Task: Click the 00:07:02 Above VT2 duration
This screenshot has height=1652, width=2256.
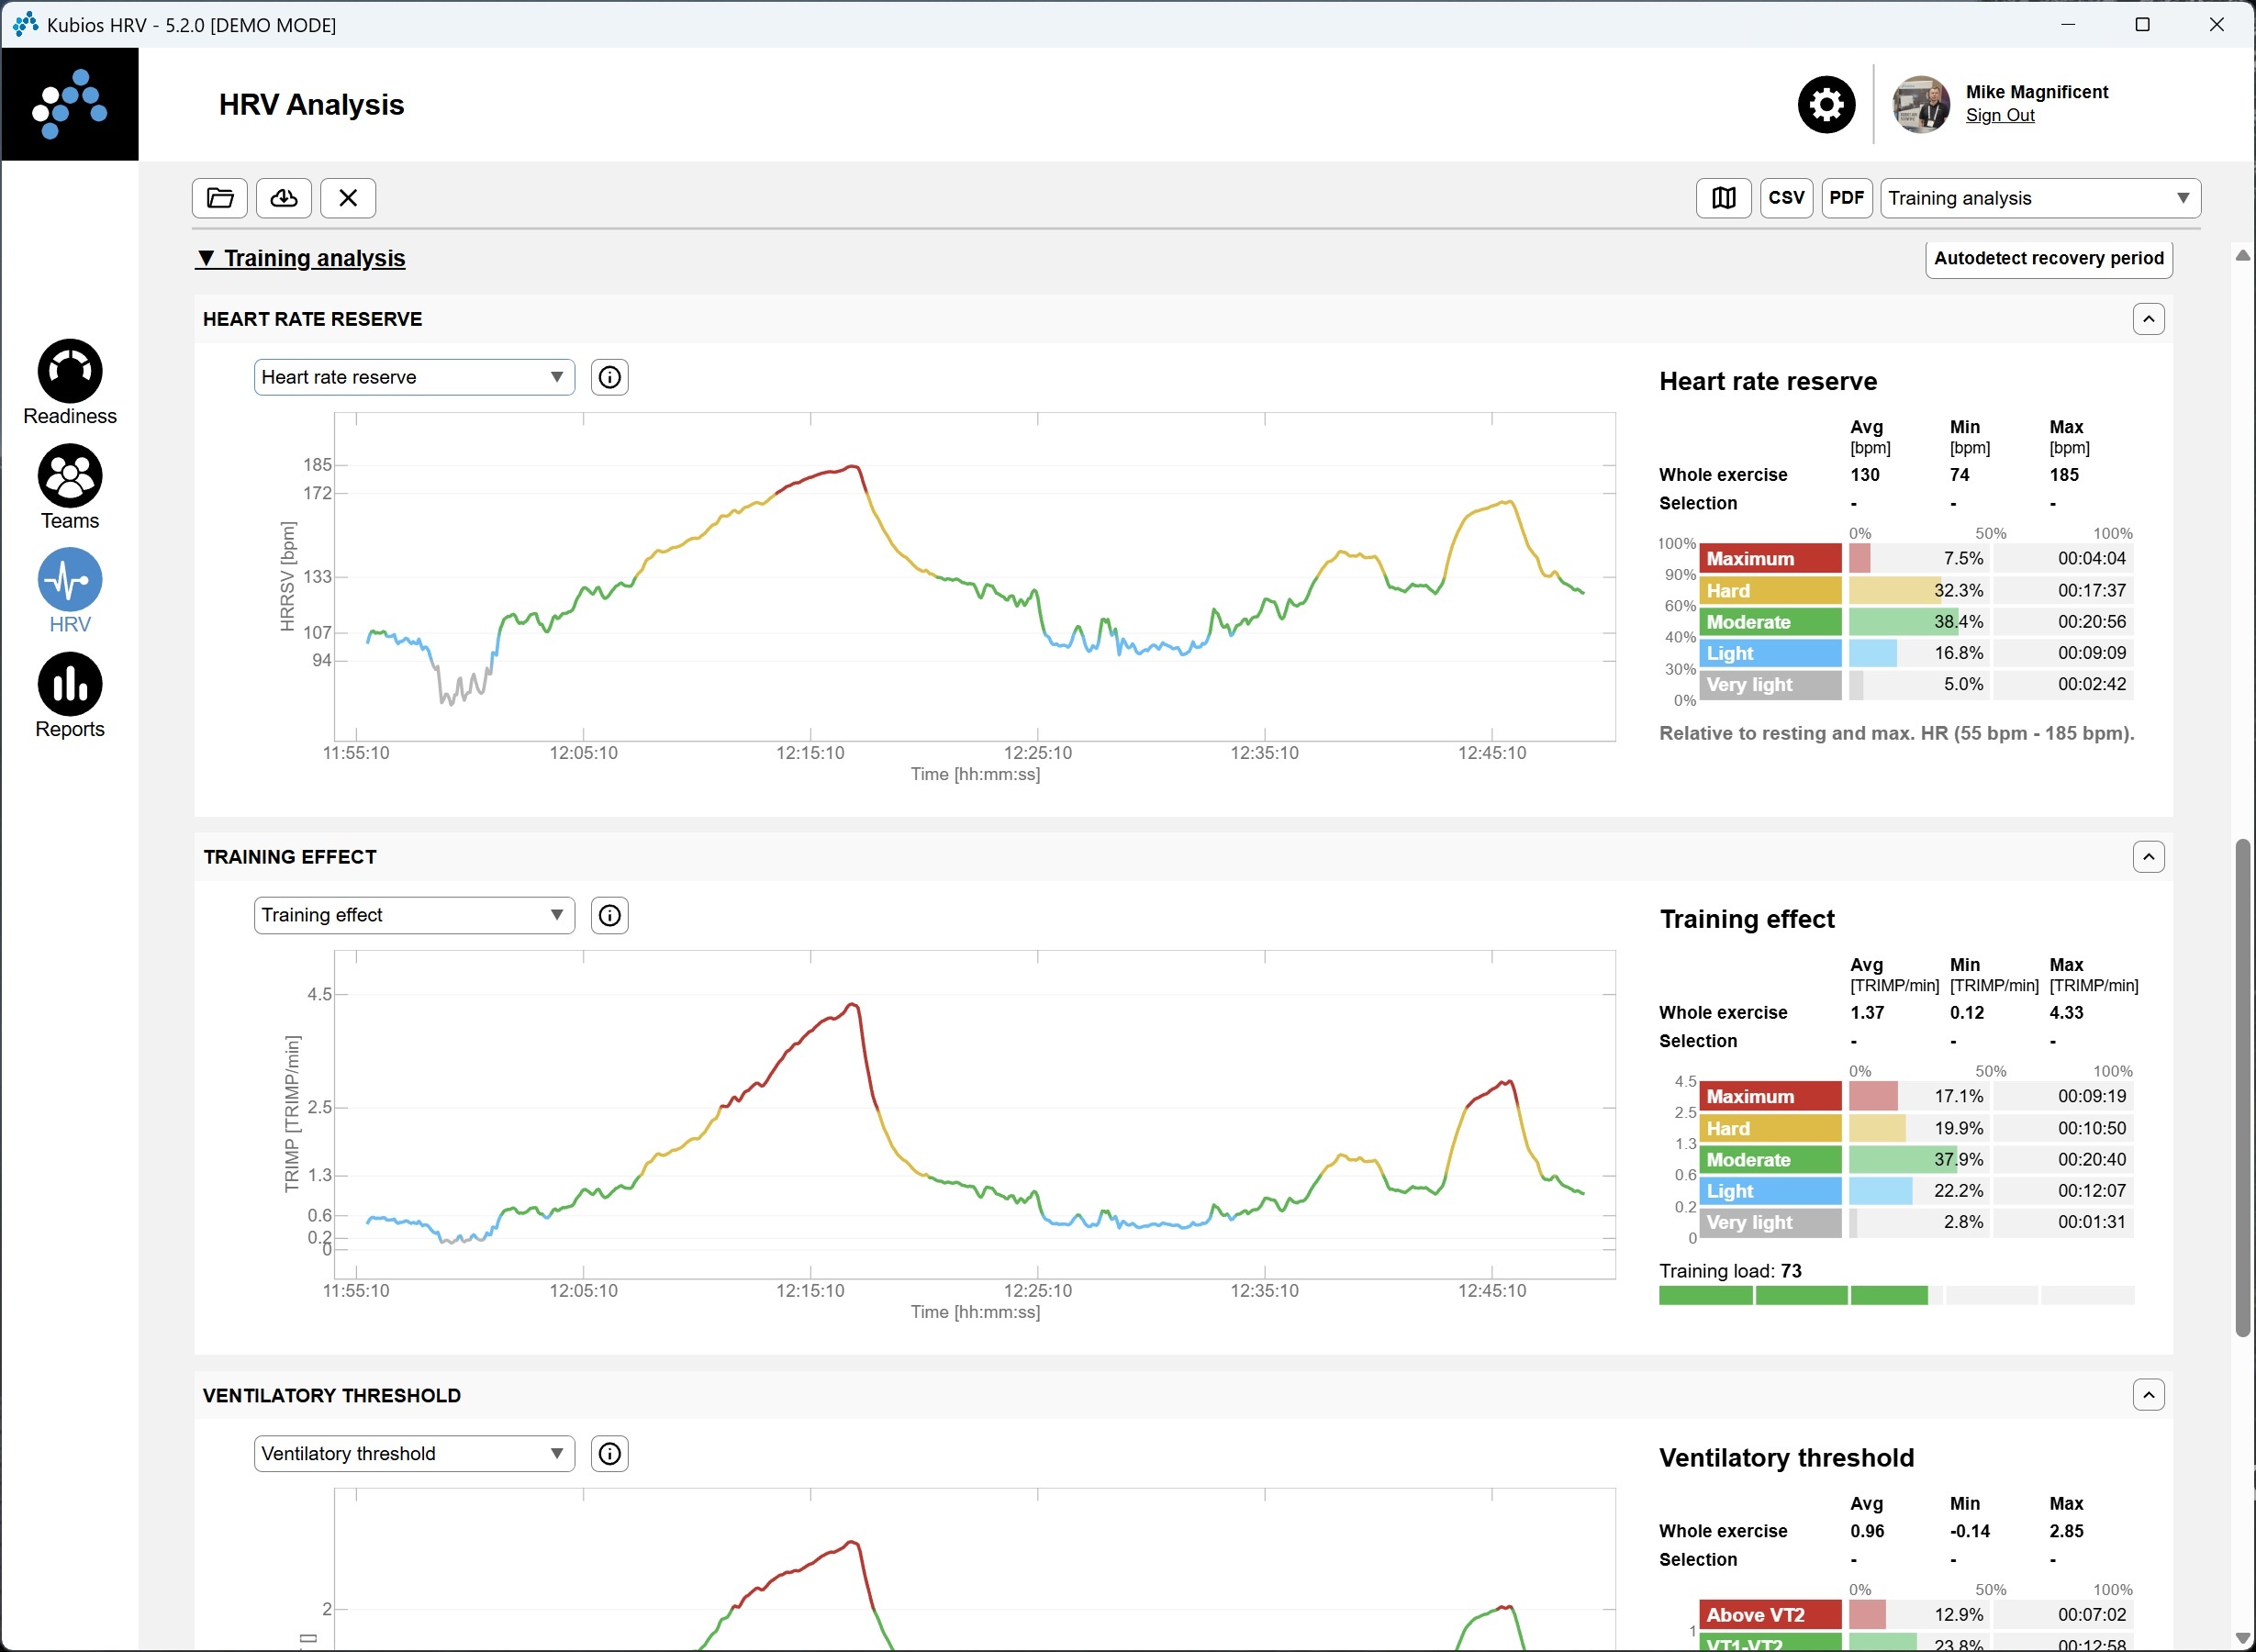Action: (2091, 1614)
